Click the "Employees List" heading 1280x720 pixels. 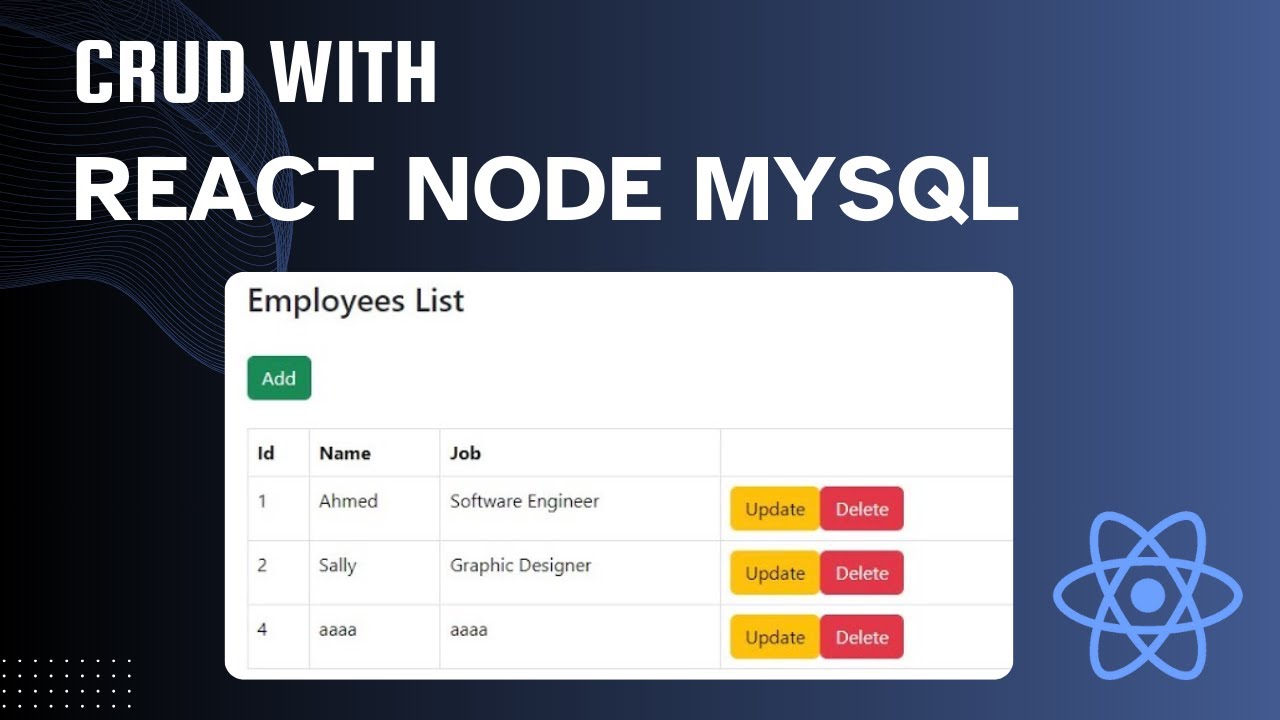click(x=356, y=301)
